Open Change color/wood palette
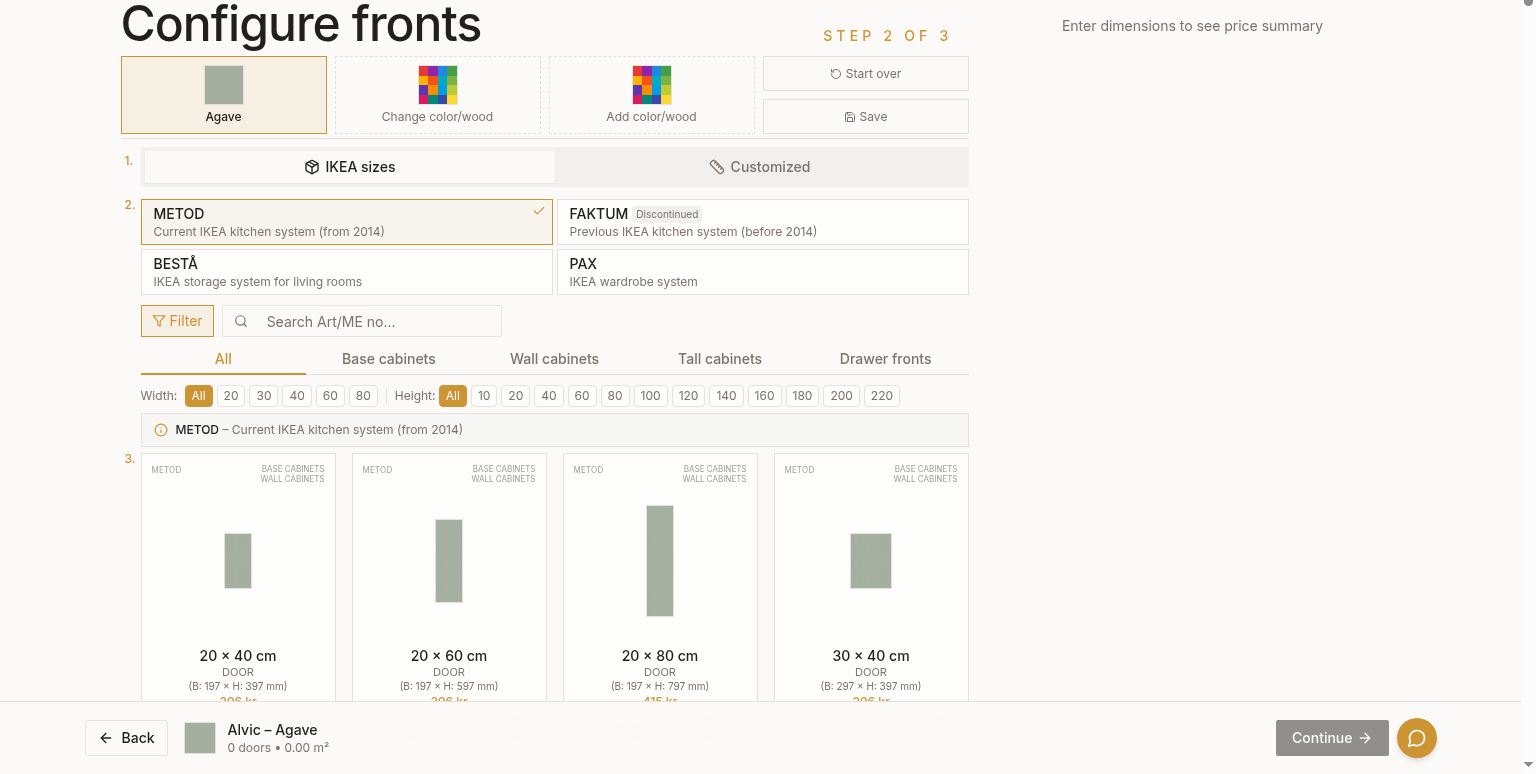Viewport: 1536px width, 774px height. 438,95
